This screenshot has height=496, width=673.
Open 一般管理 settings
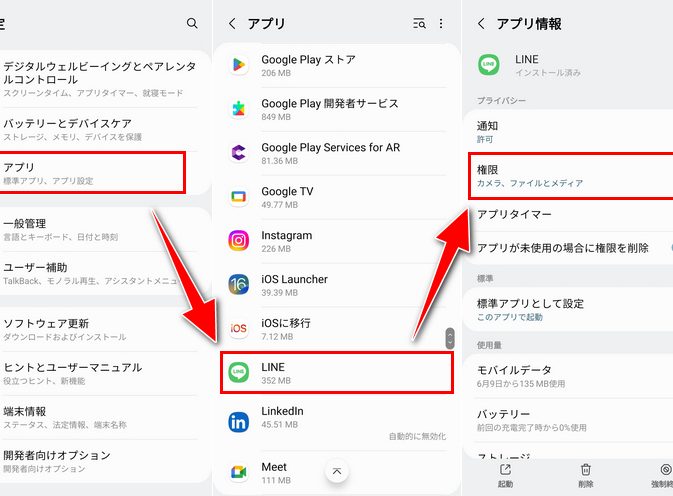coord(100,229)
